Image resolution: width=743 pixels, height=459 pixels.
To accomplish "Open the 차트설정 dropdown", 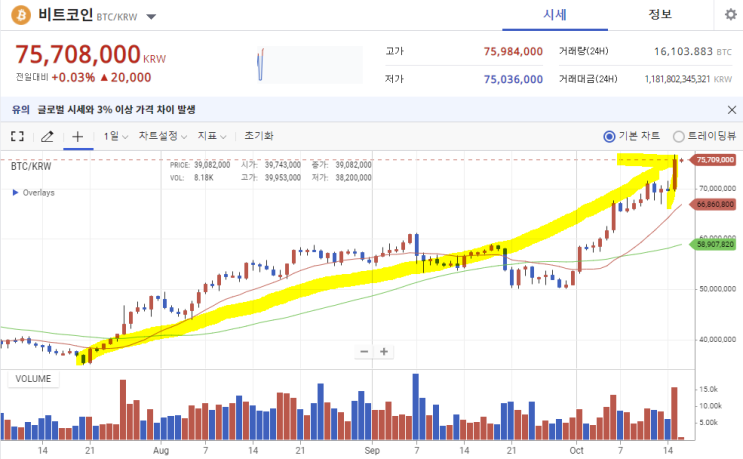I will tap(163, 136).
